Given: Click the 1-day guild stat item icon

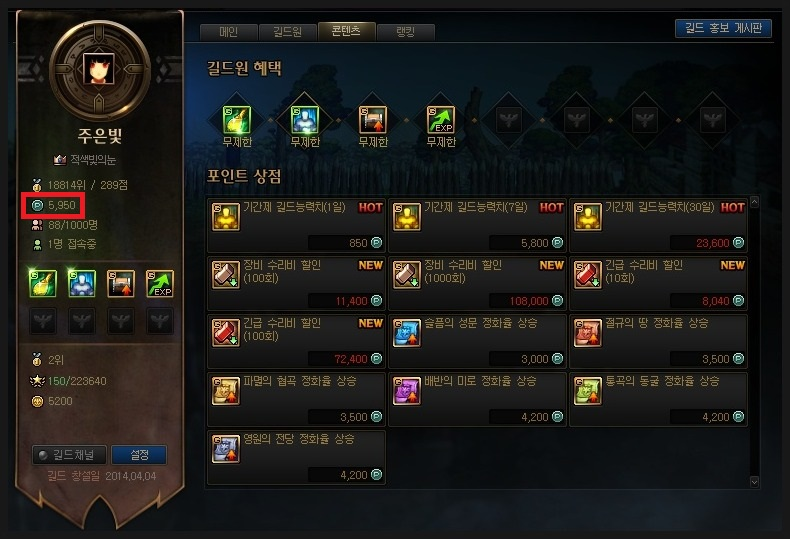Looking at the screenshot, I should tap(226, 217).
